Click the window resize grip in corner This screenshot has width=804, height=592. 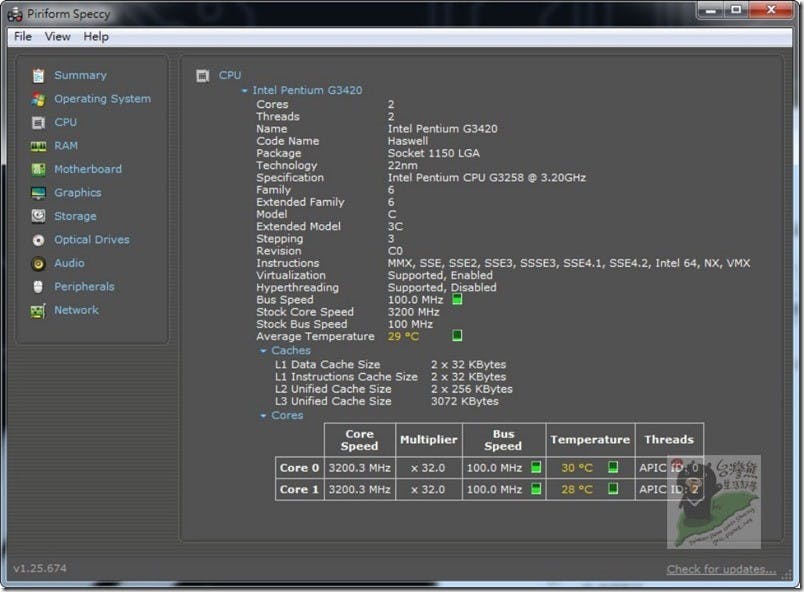click(x=787, y=576)
